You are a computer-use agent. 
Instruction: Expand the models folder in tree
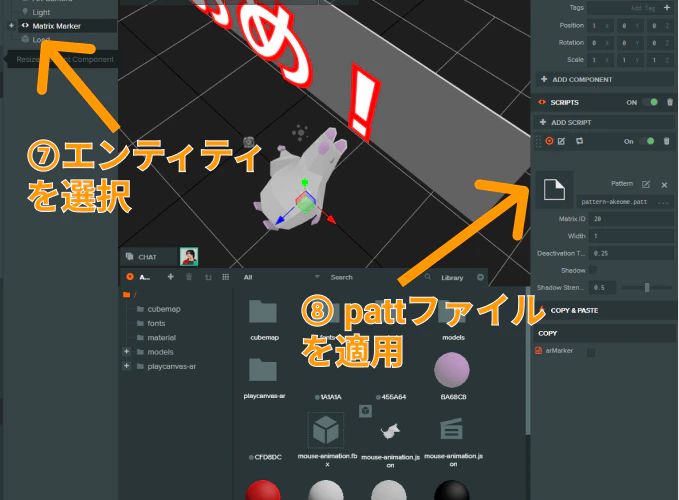pos(126,352)
